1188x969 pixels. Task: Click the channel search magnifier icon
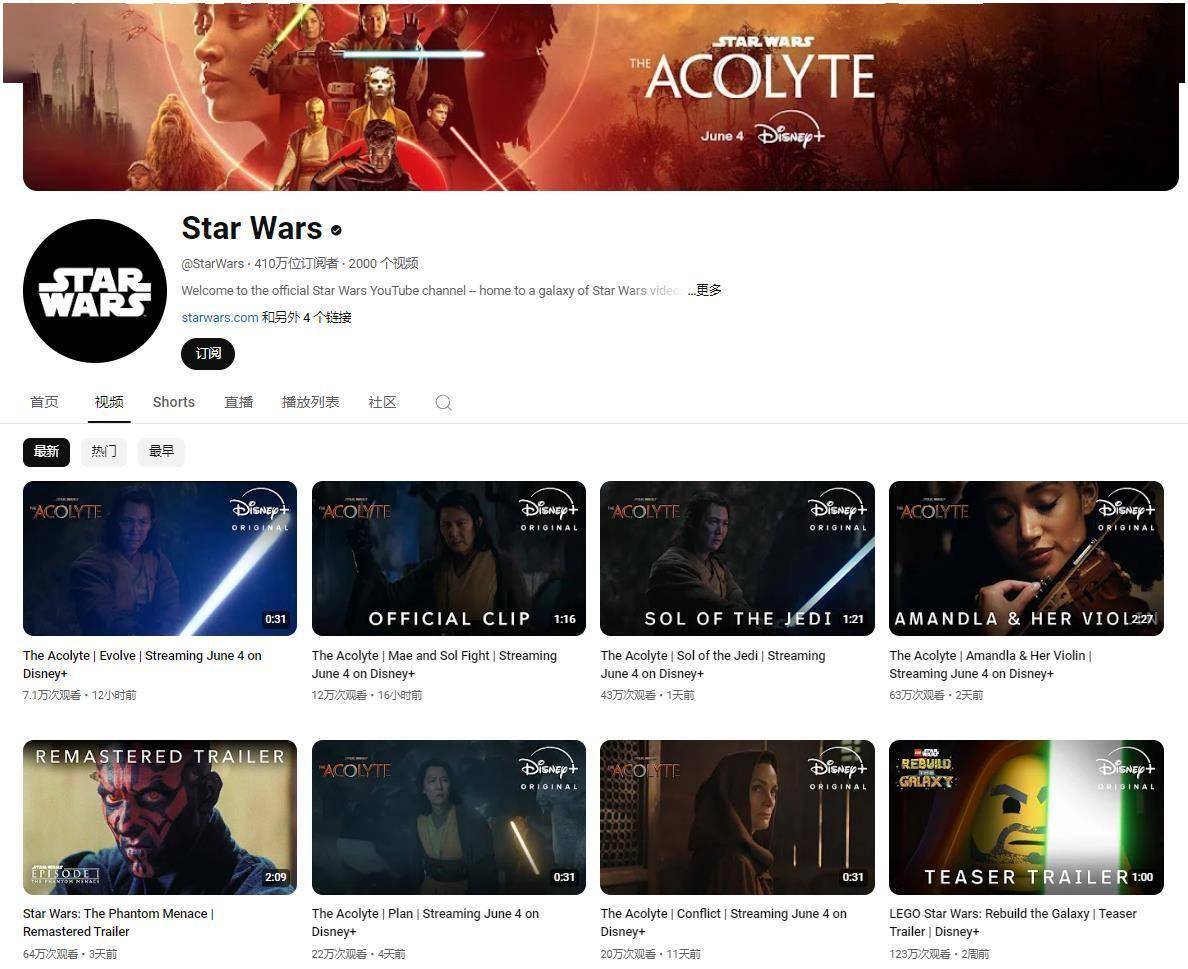[x=443, y=402]
